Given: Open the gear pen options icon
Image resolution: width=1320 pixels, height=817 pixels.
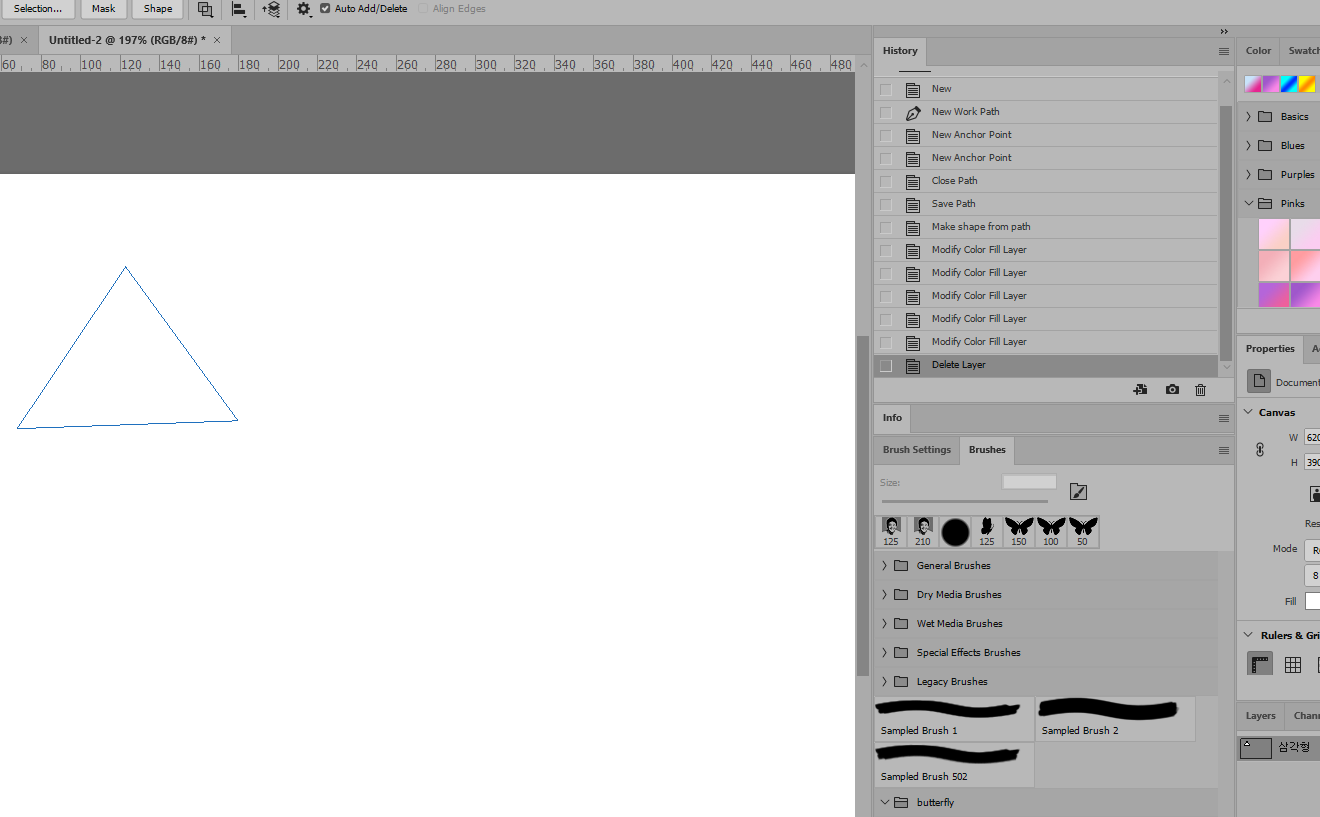Looking at the screenshot, I should click(304, 9).
